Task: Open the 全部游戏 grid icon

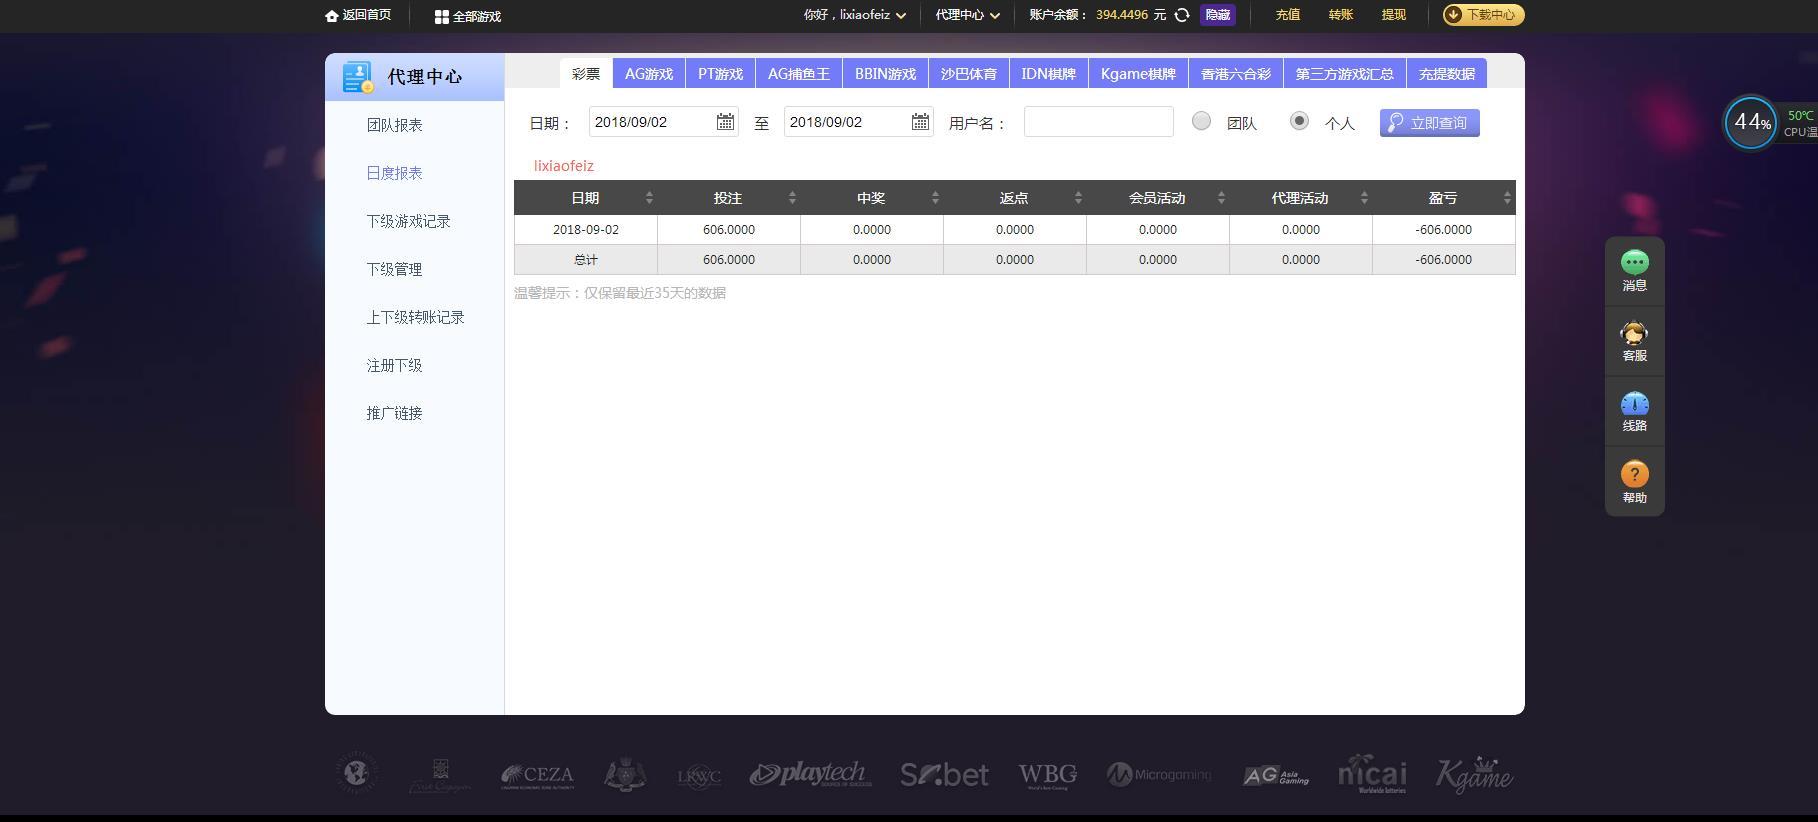Action: pyautogui.click(x=441, y=17)
